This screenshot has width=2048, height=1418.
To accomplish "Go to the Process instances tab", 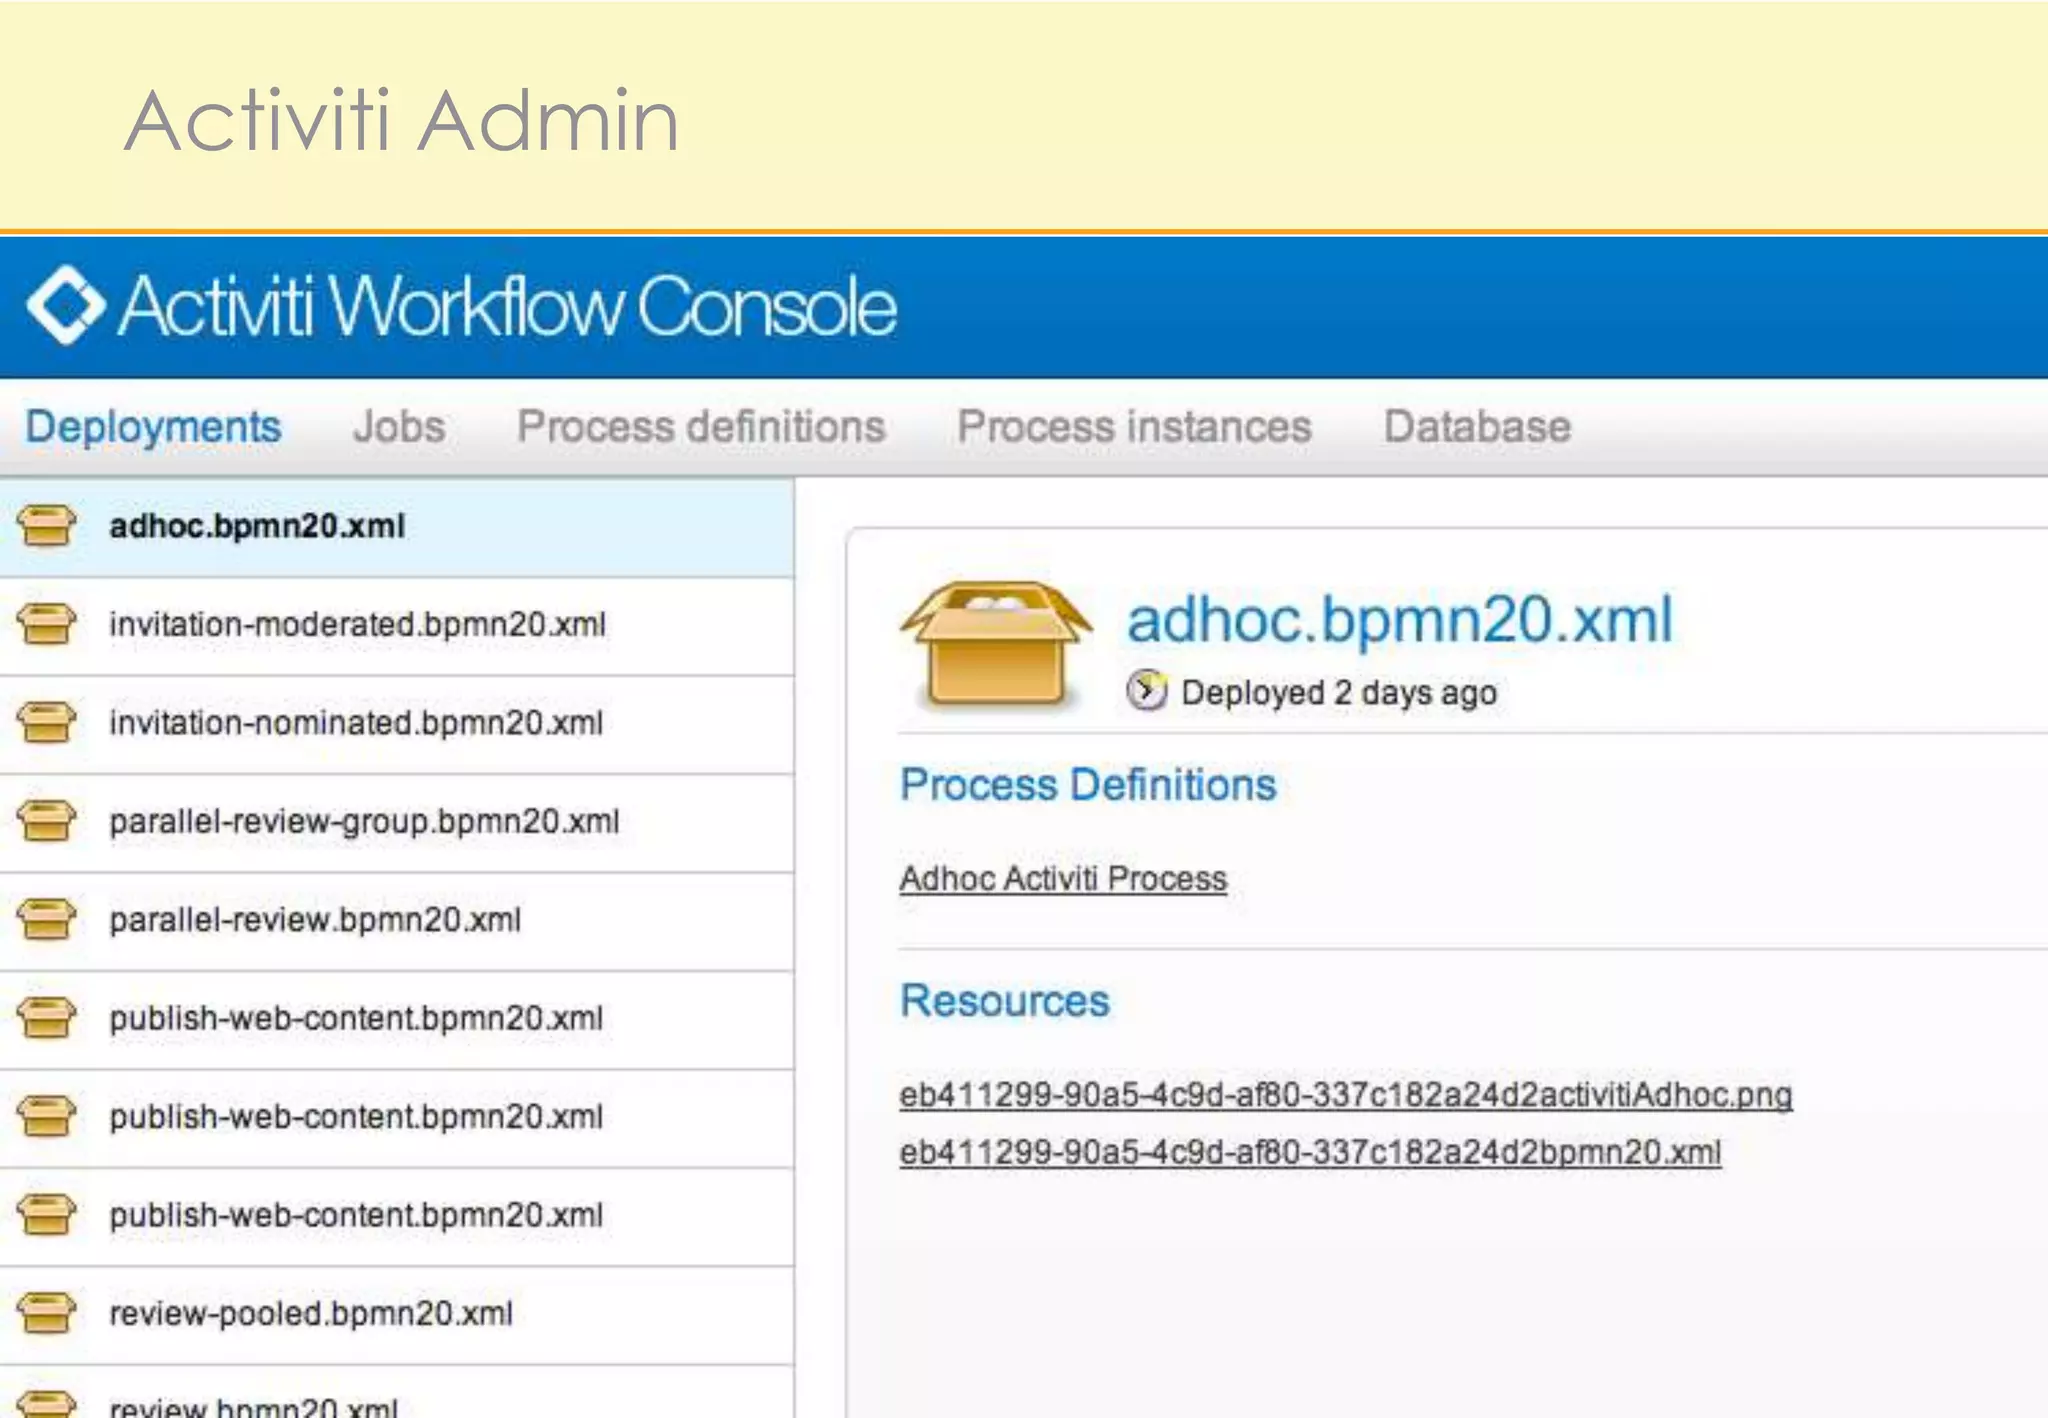I will pyautogui.click(x=1134, y=427).
